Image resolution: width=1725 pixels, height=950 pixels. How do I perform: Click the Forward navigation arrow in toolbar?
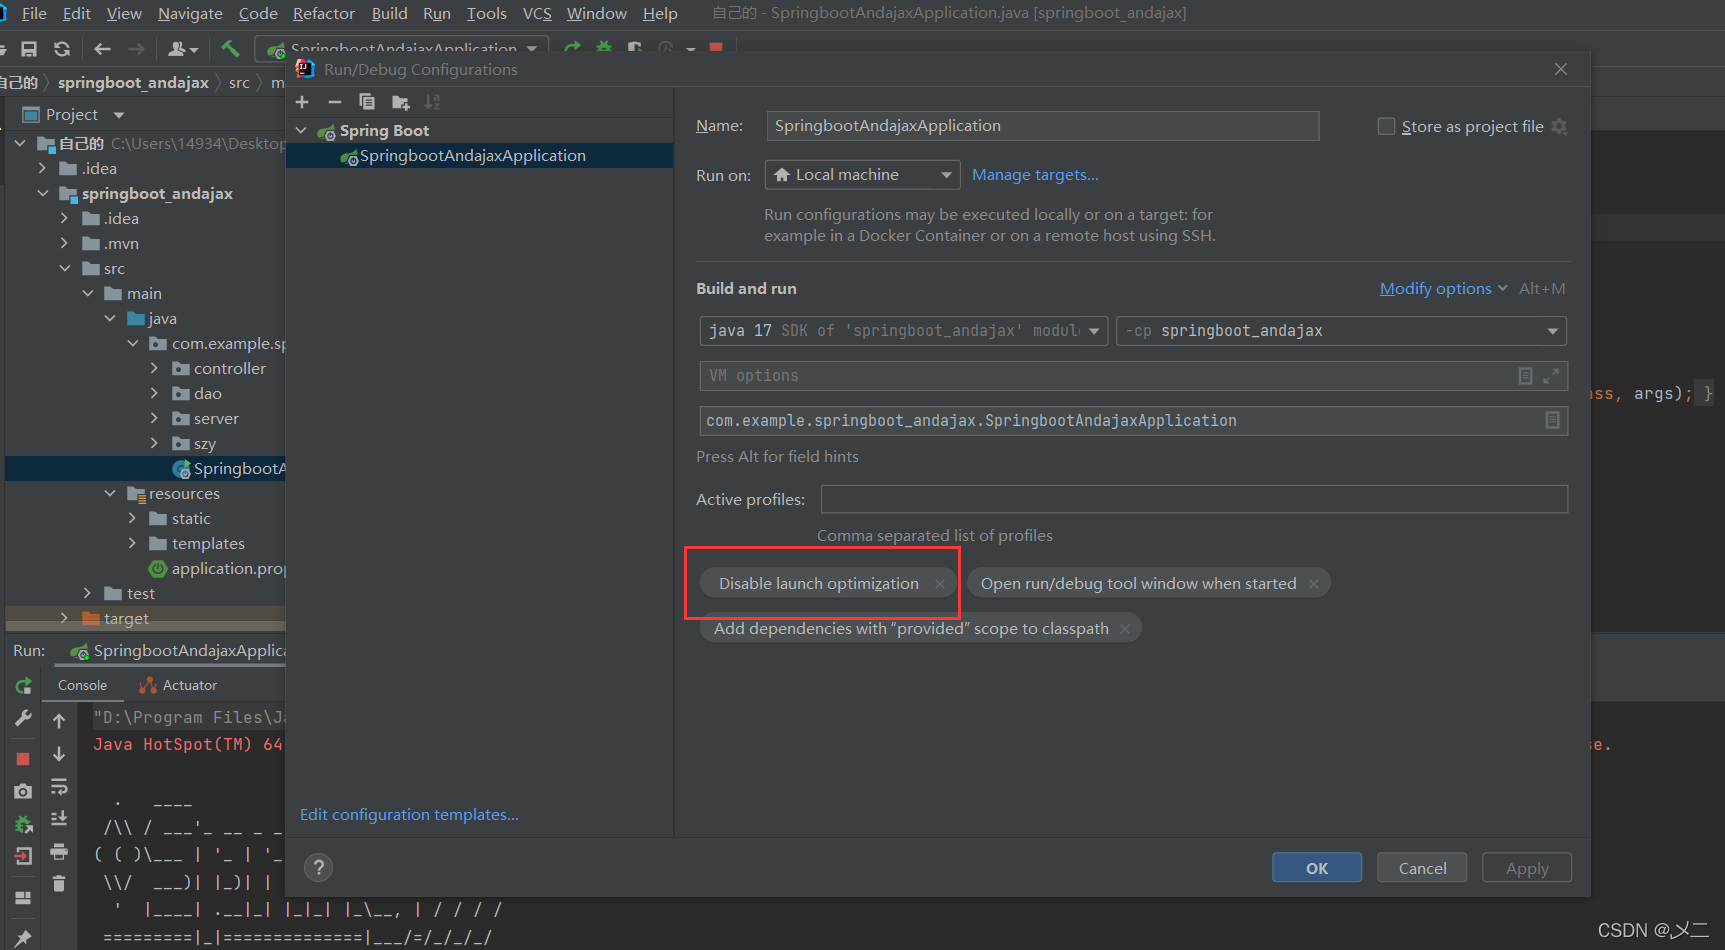(137, 49)
